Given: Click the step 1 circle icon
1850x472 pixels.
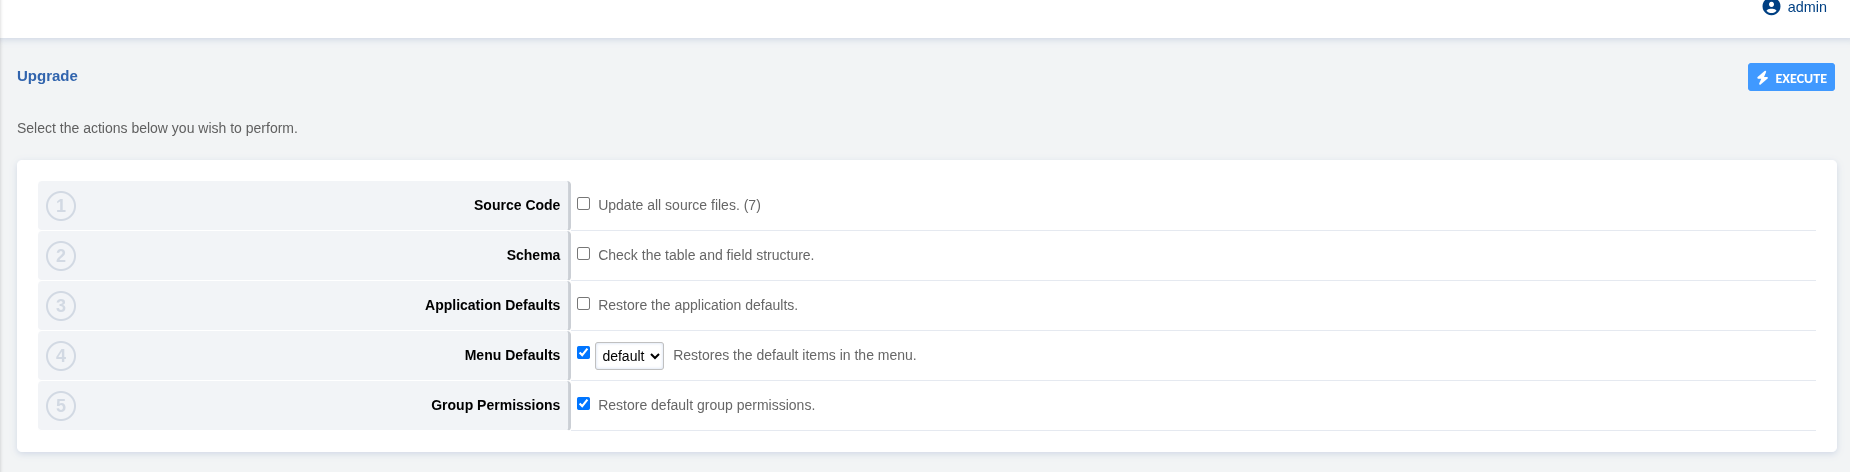Looking at the screenshot, I should pos(61,206).
